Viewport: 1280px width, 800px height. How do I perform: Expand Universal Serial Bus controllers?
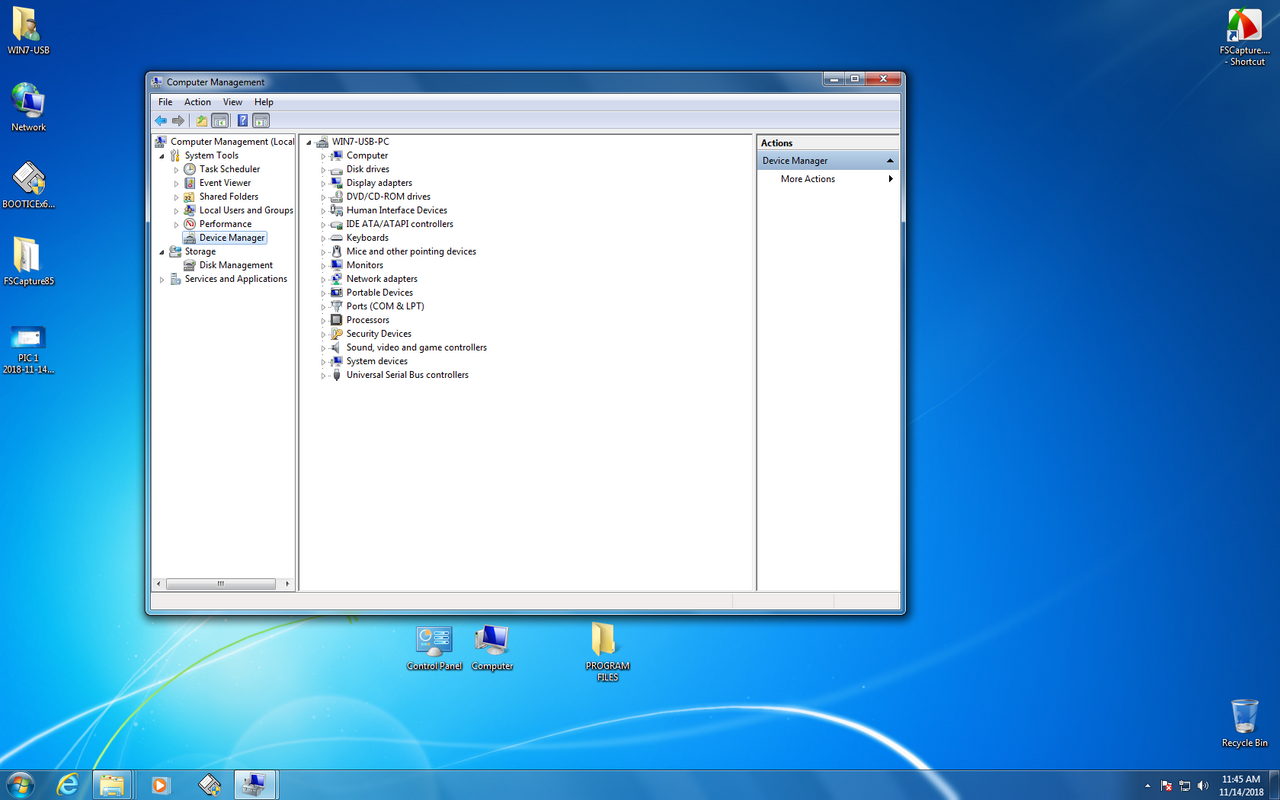[324, 376]
